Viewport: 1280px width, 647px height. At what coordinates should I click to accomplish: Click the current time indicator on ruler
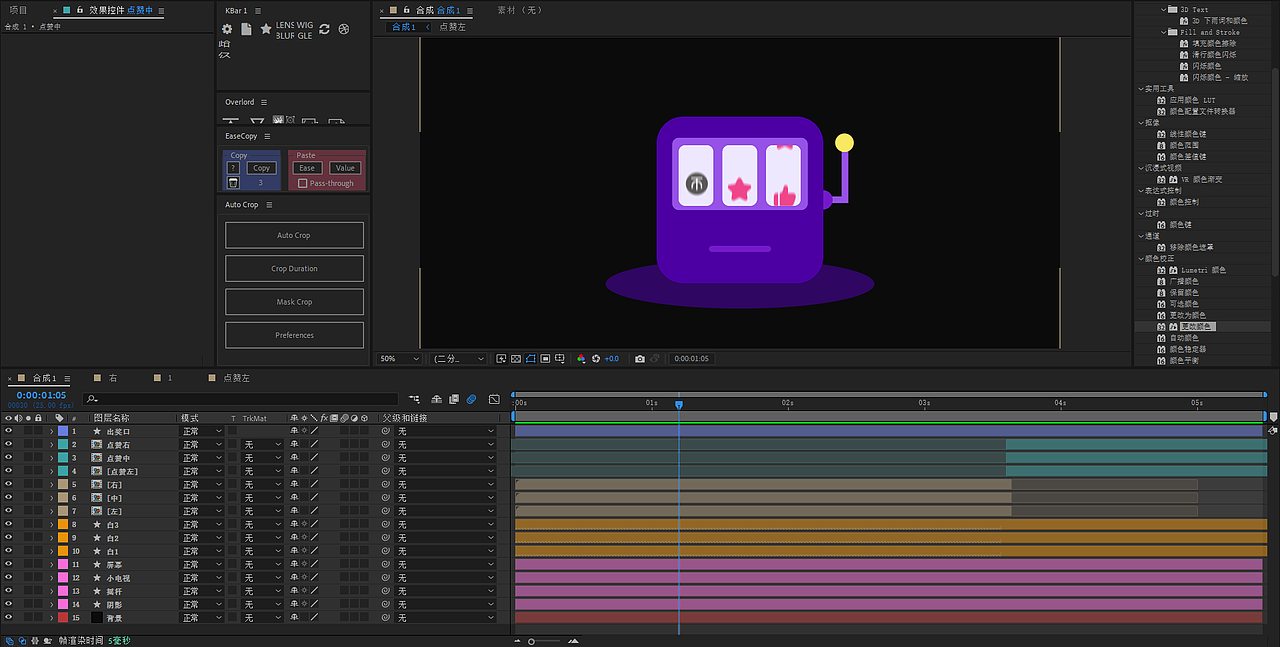point(678,405)
